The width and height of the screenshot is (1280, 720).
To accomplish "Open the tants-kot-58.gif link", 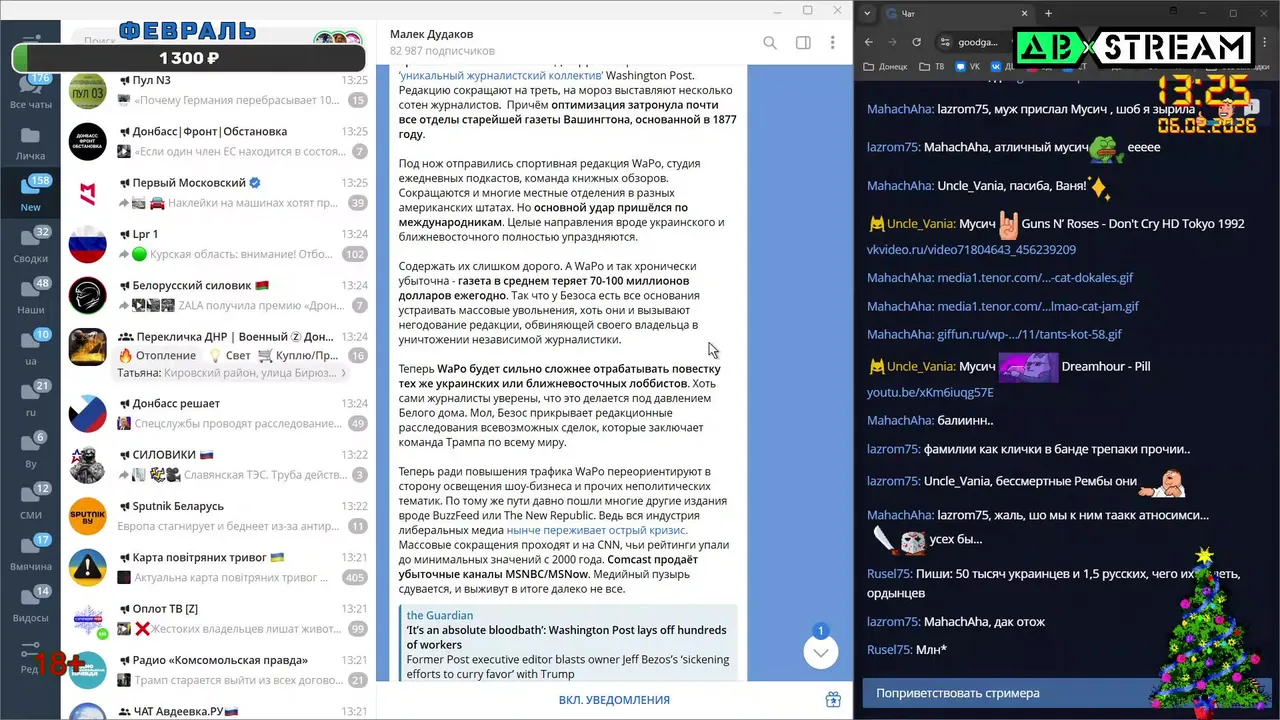I will (1029, 334).
